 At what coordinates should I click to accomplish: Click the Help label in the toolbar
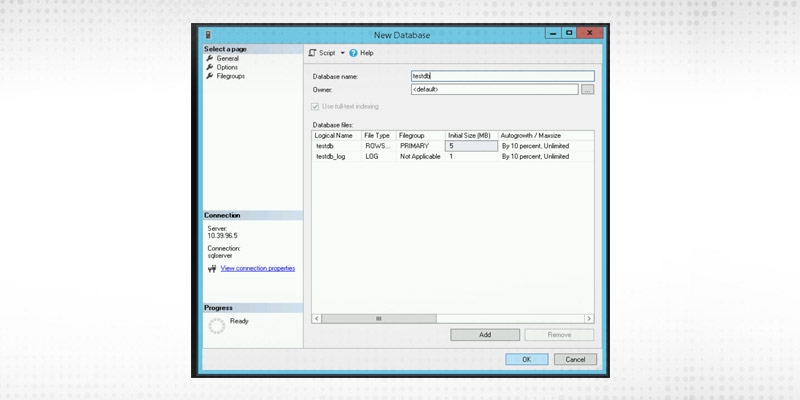point(367,53)
